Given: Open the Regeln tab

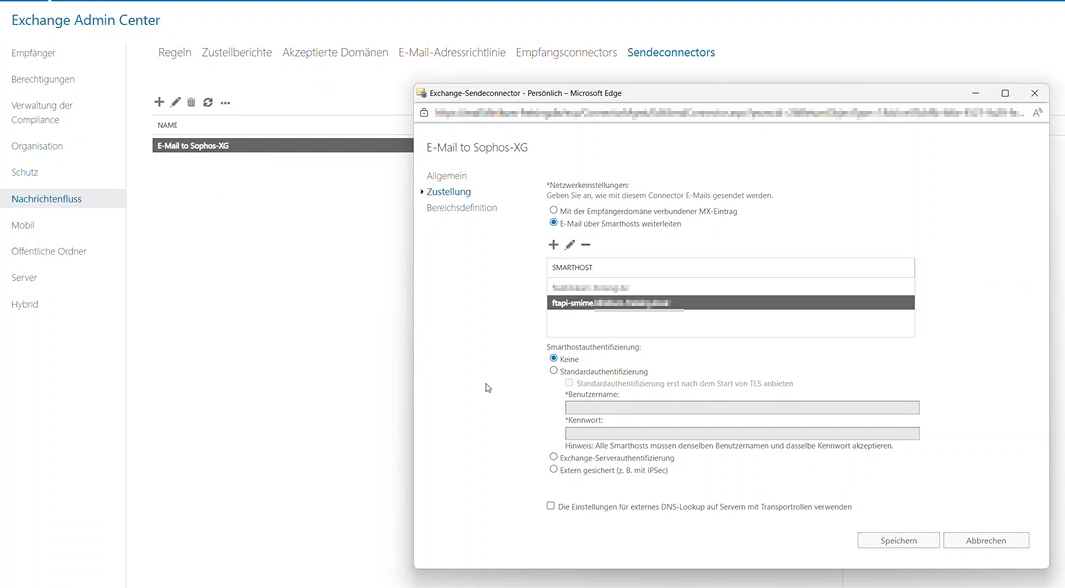Looking at the screenshot, I should 175,52.
